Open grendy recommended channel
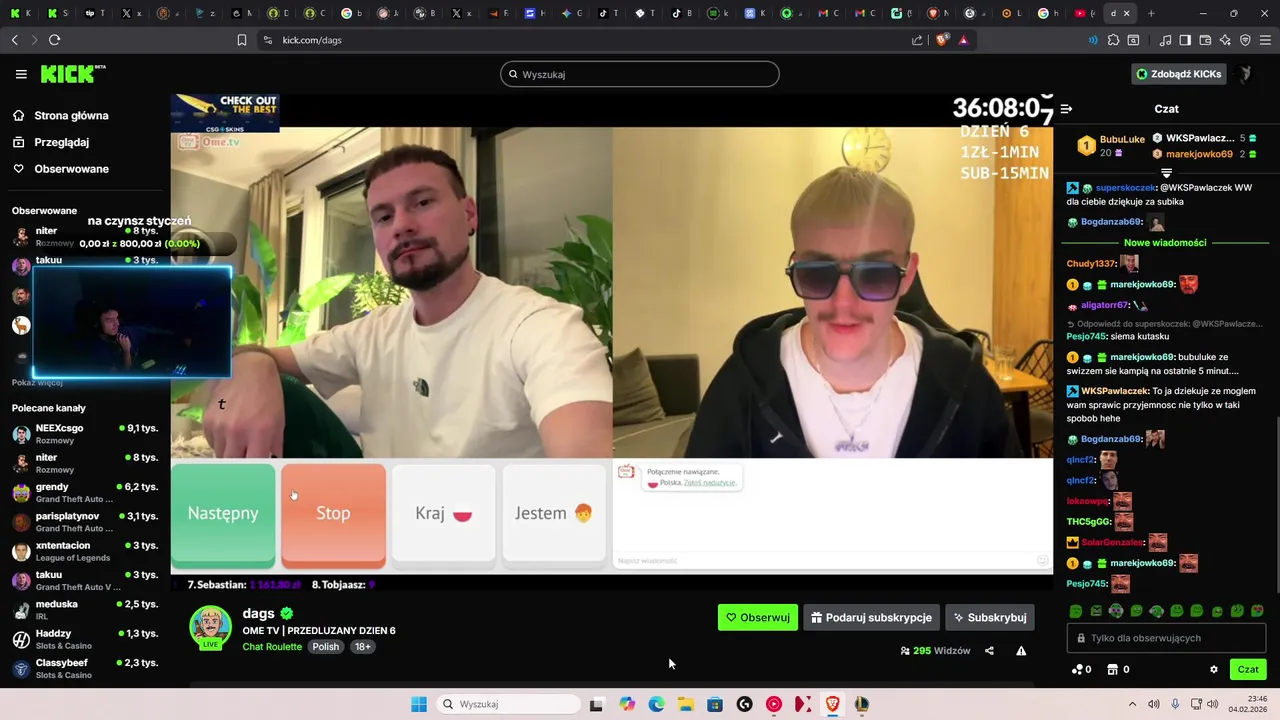The height and width of the screenshot is (720, 1280). pyautogui.click(x=85, y=492)
